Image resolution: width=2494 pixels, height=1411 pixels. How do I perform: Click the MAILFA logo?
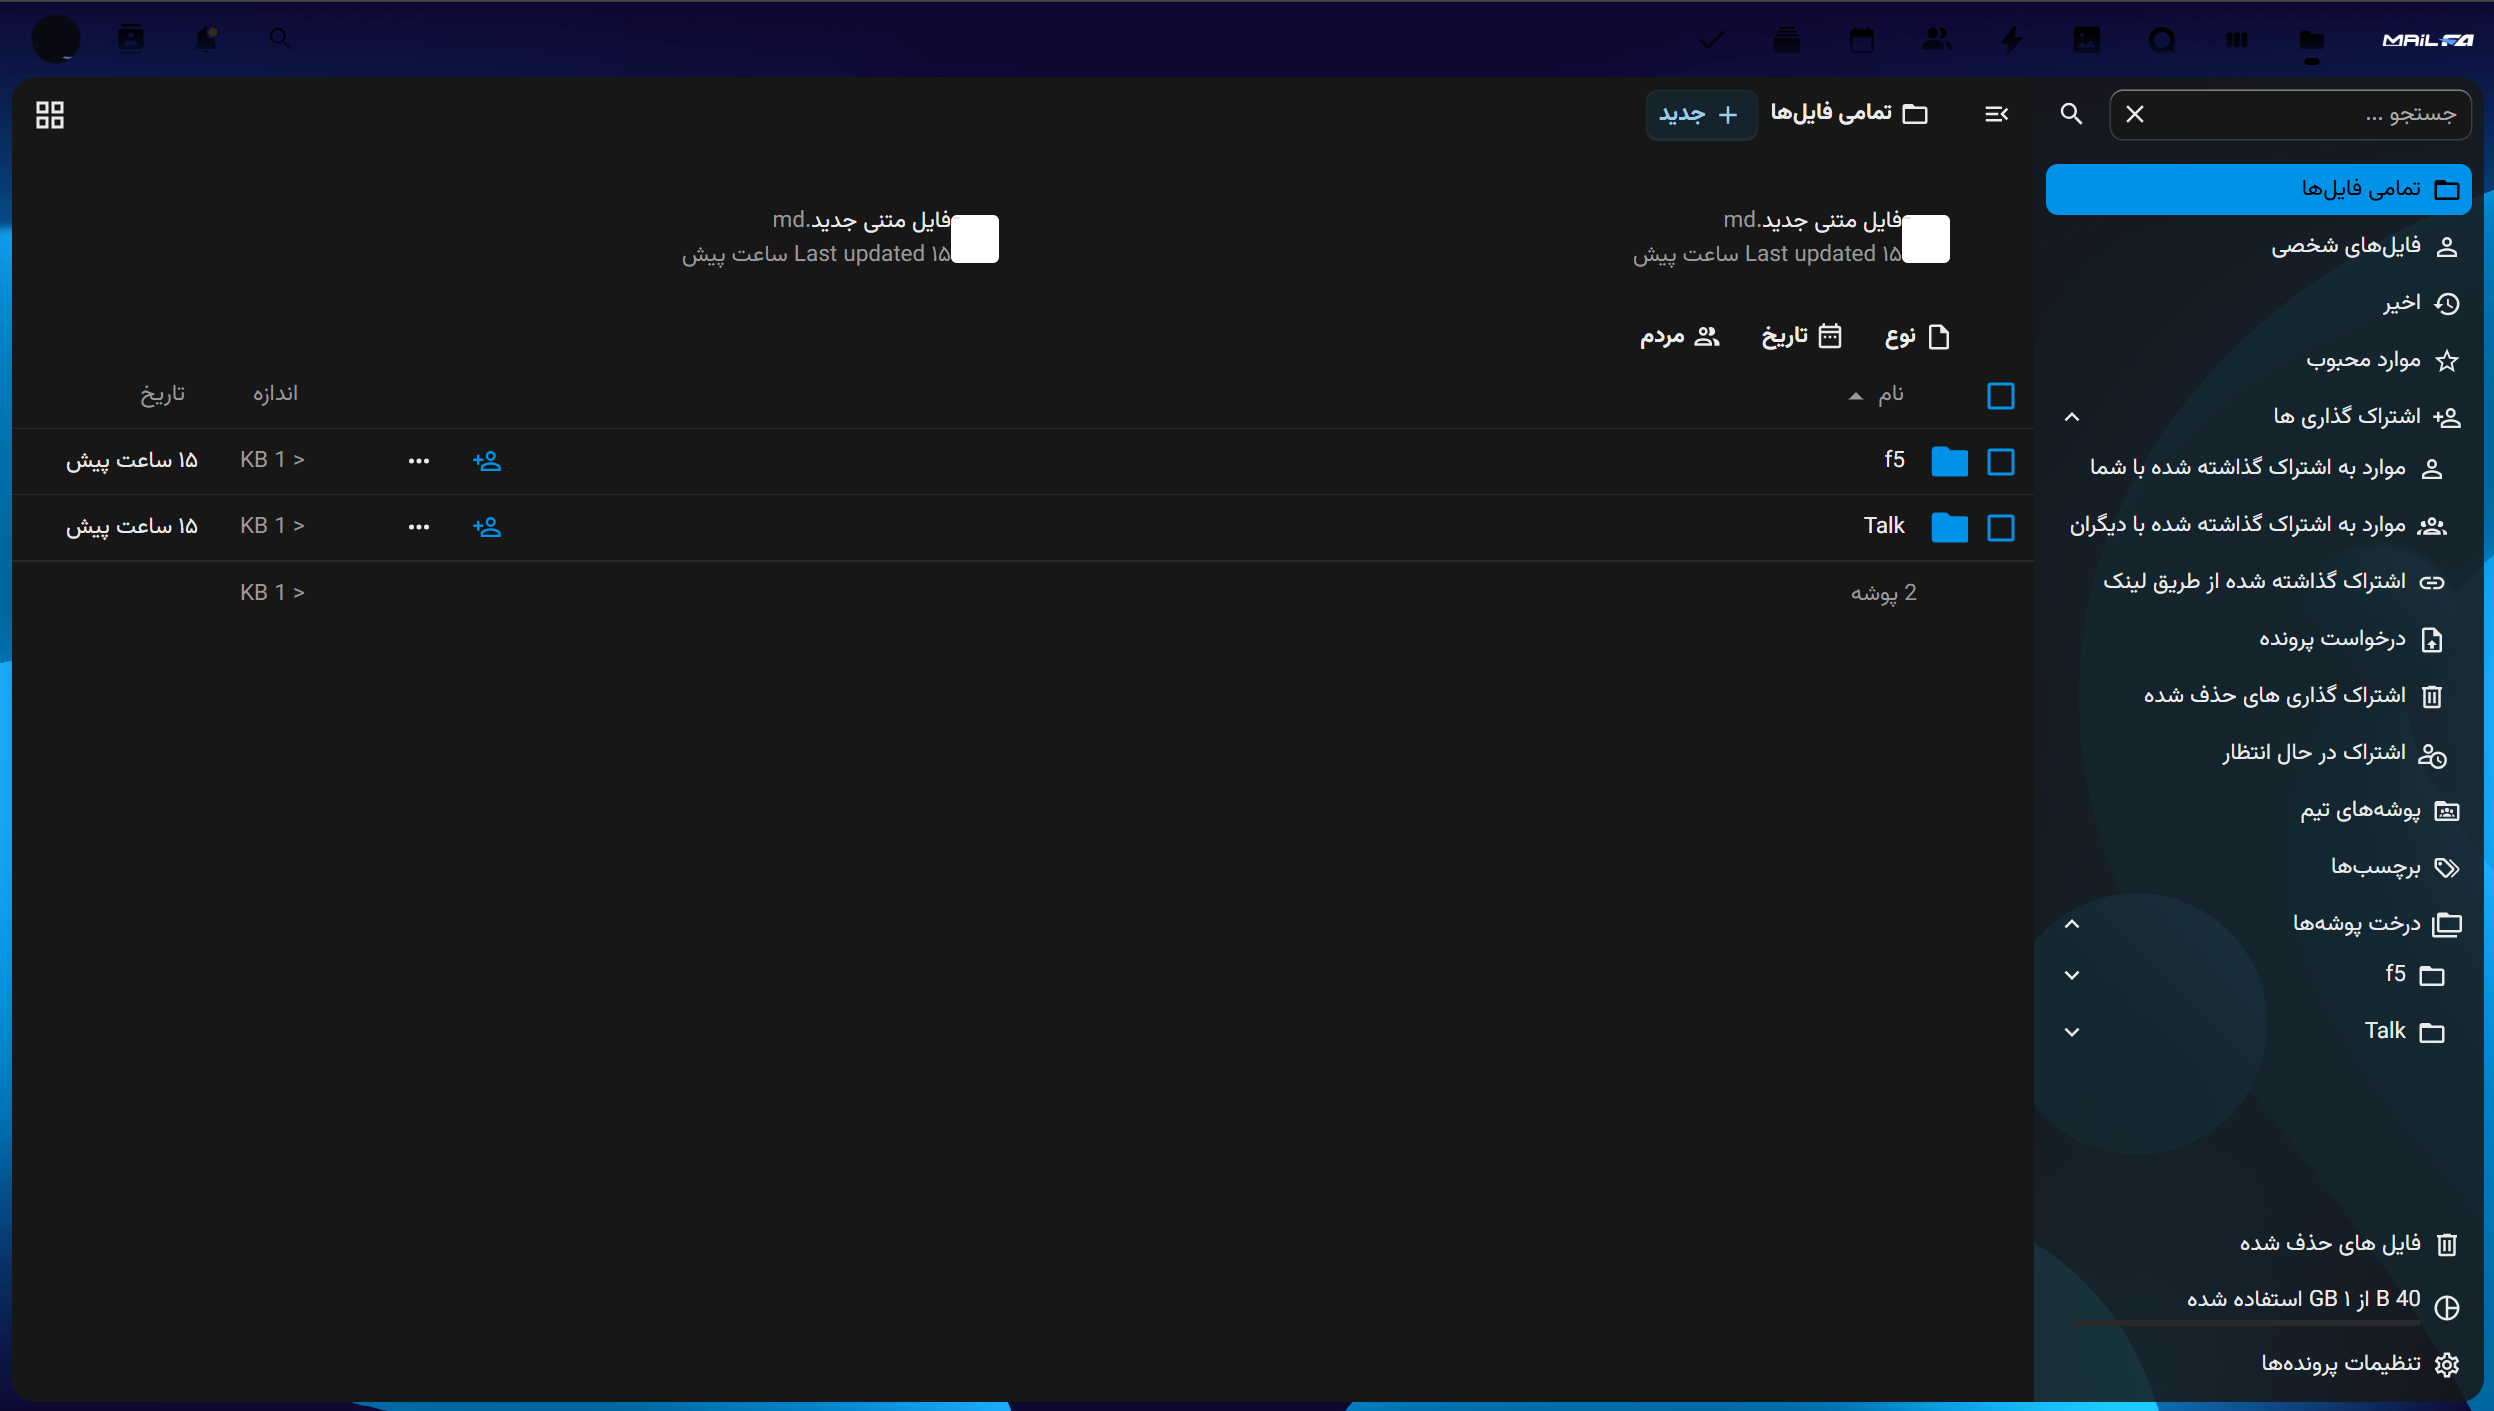[x=2428, y=40]
